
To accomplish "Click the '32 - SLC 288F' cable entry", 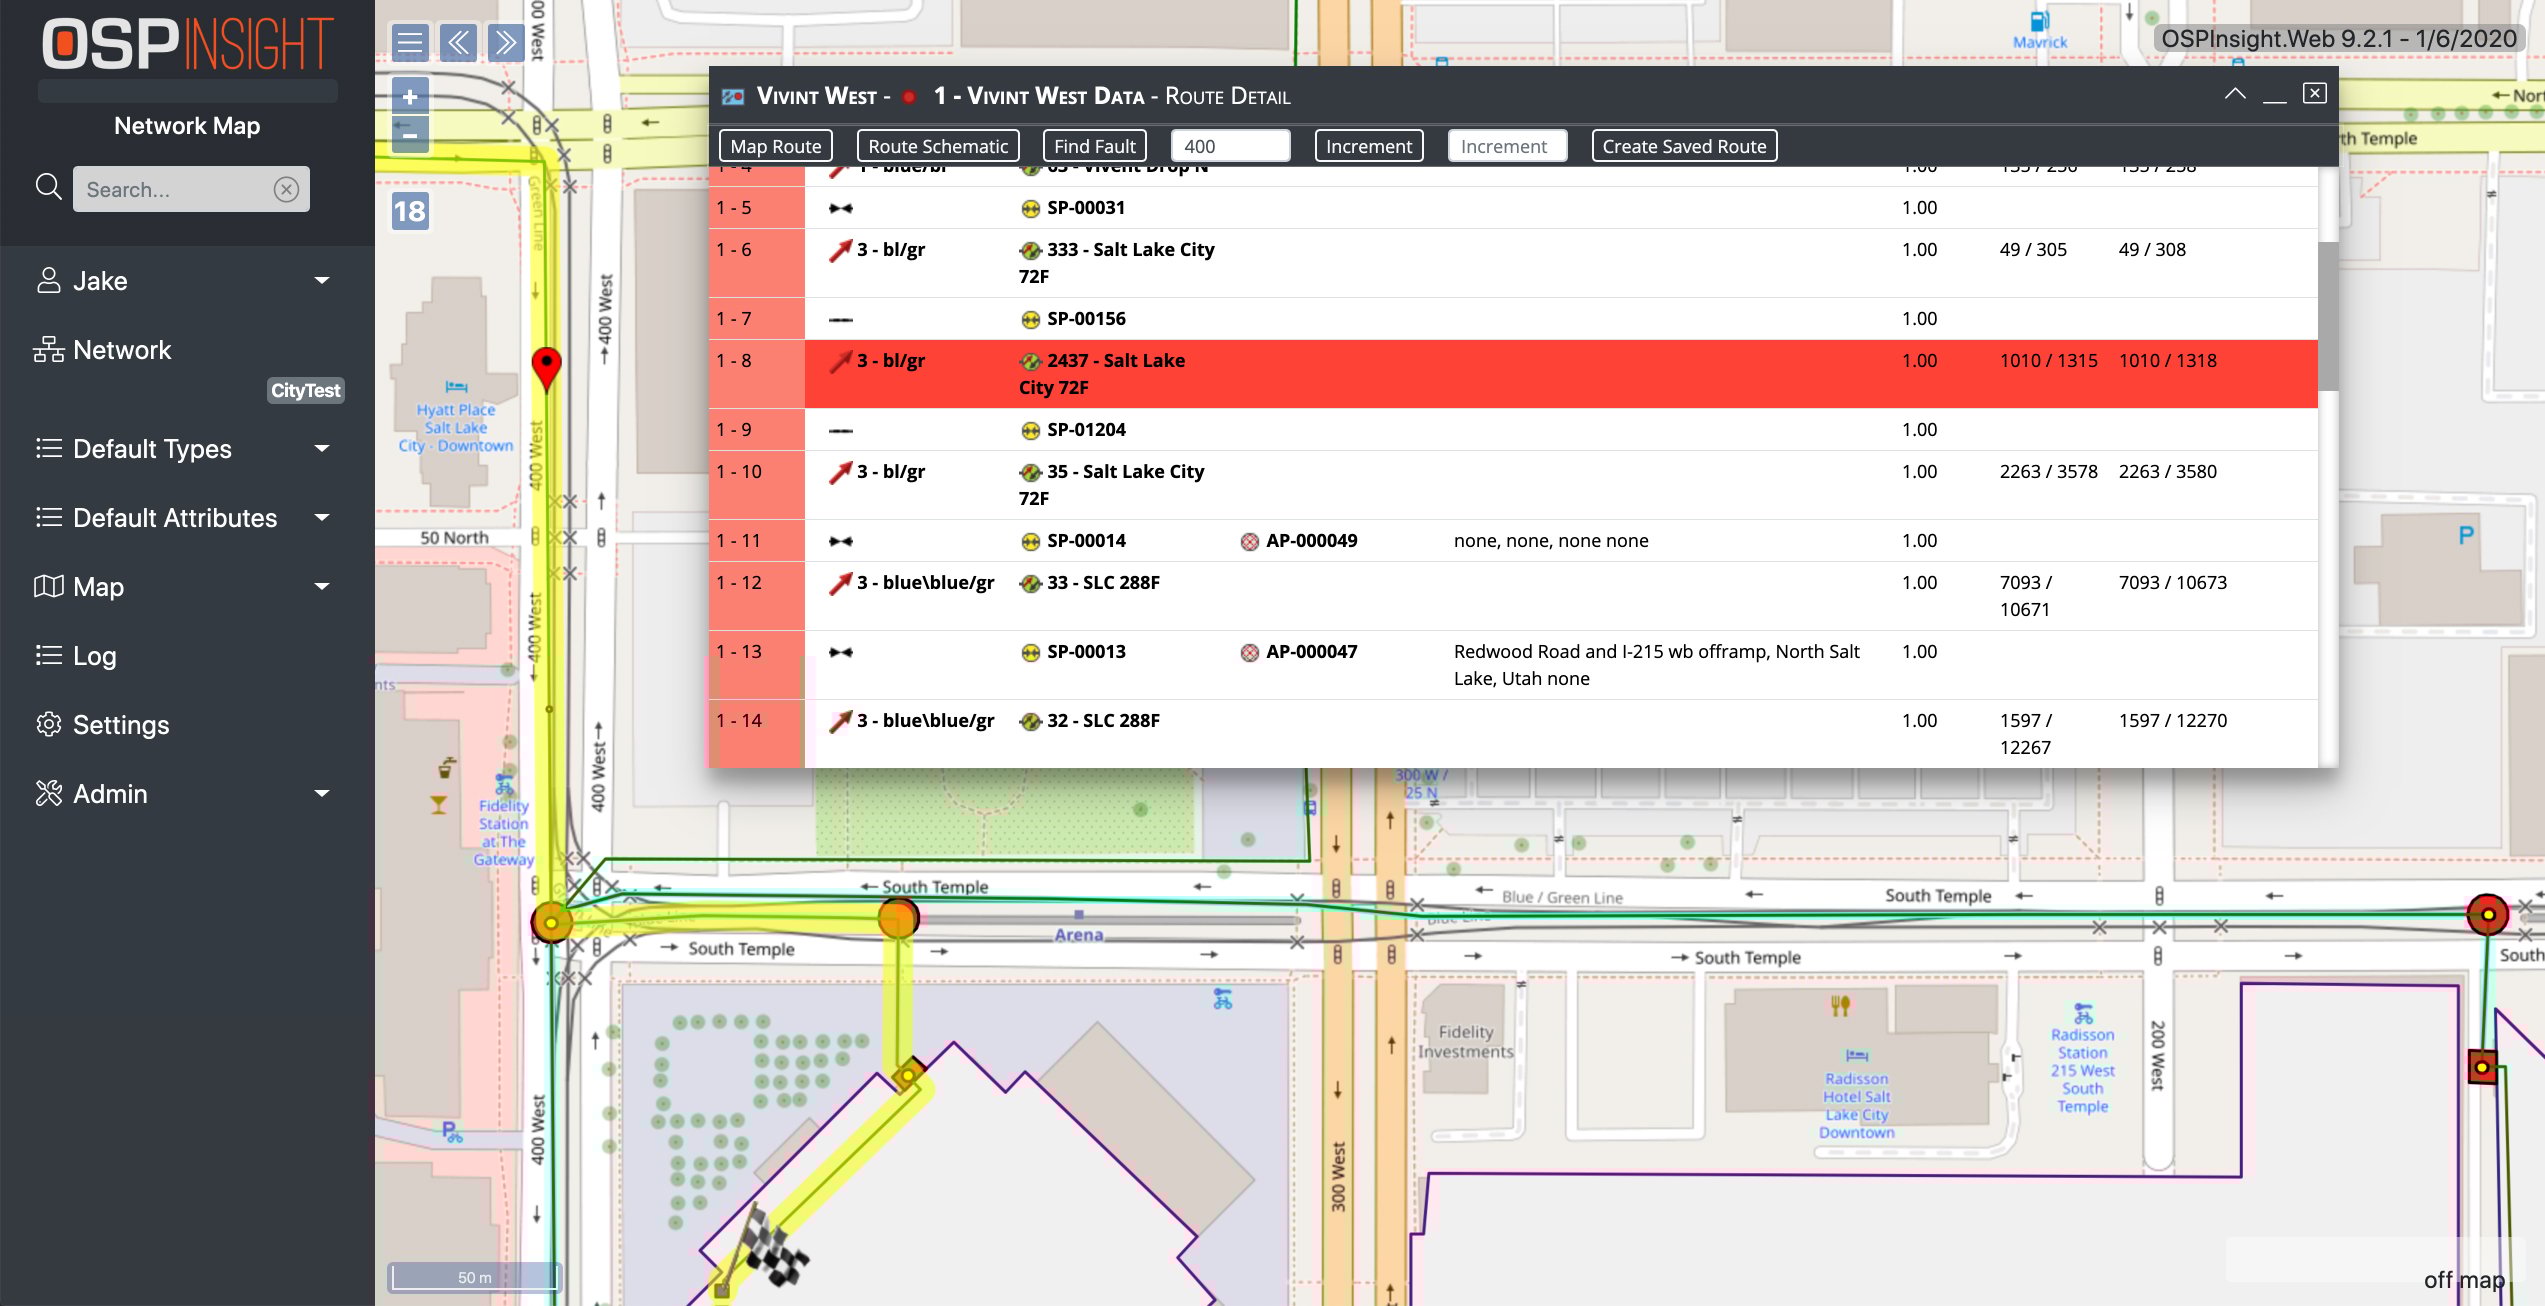I will click(x=1103, y=721).
